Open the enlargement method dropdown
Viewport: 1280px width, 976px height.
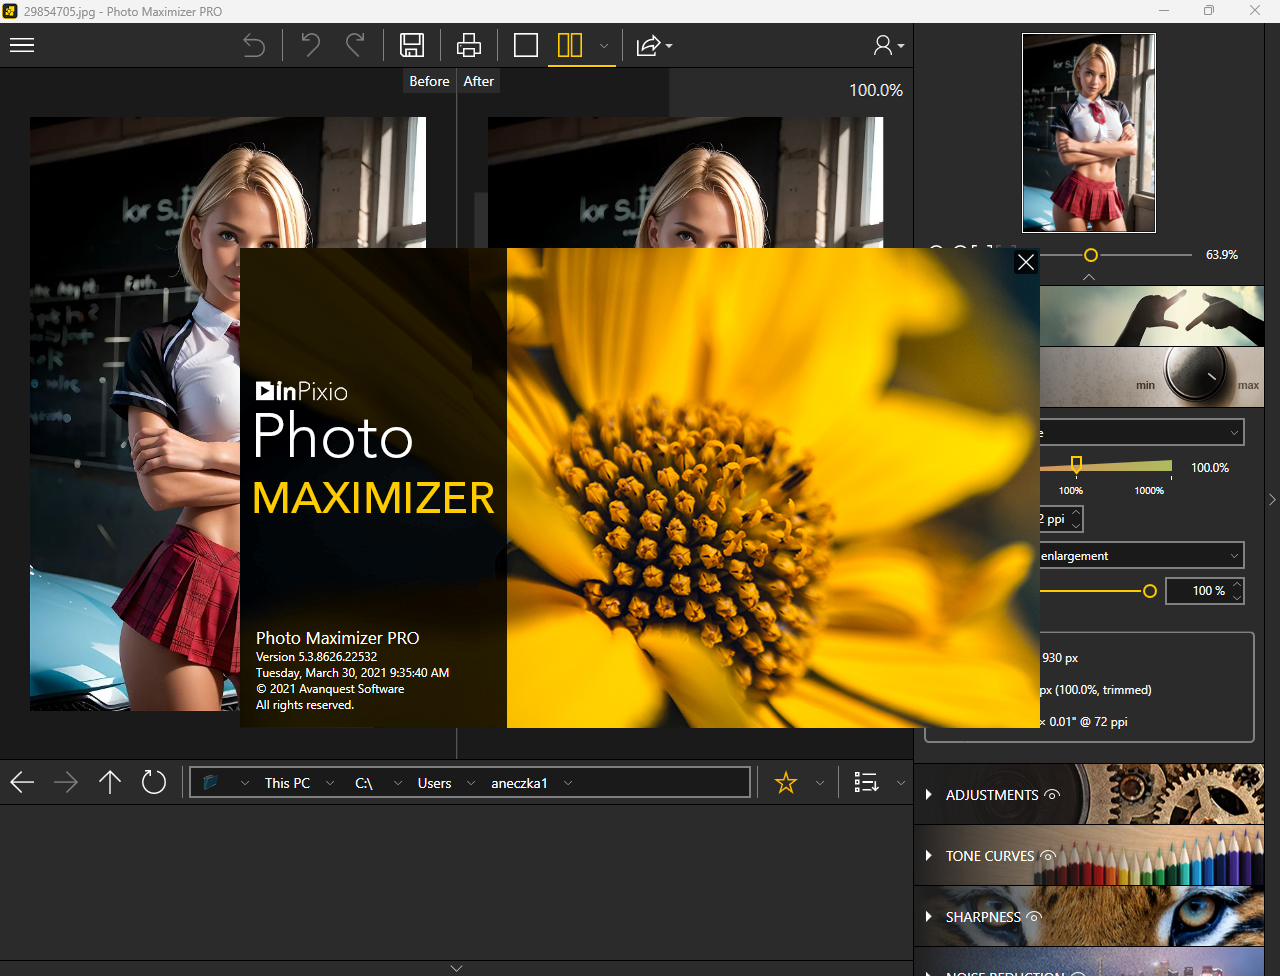pyautogui.click(x=1140, y=555)
